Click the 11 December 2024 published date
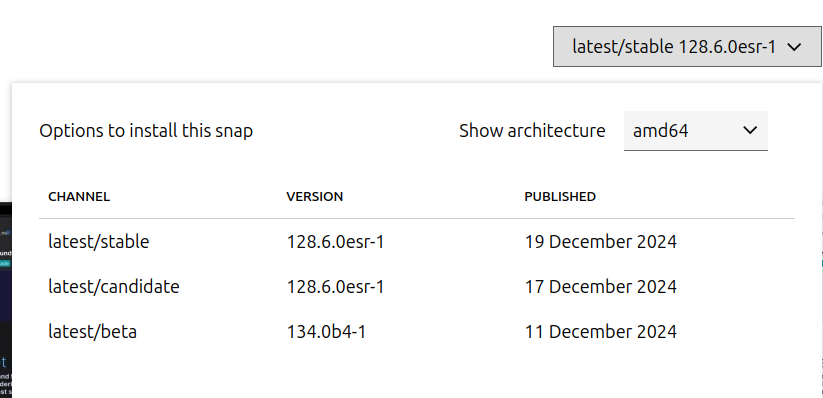 [601, 332]
